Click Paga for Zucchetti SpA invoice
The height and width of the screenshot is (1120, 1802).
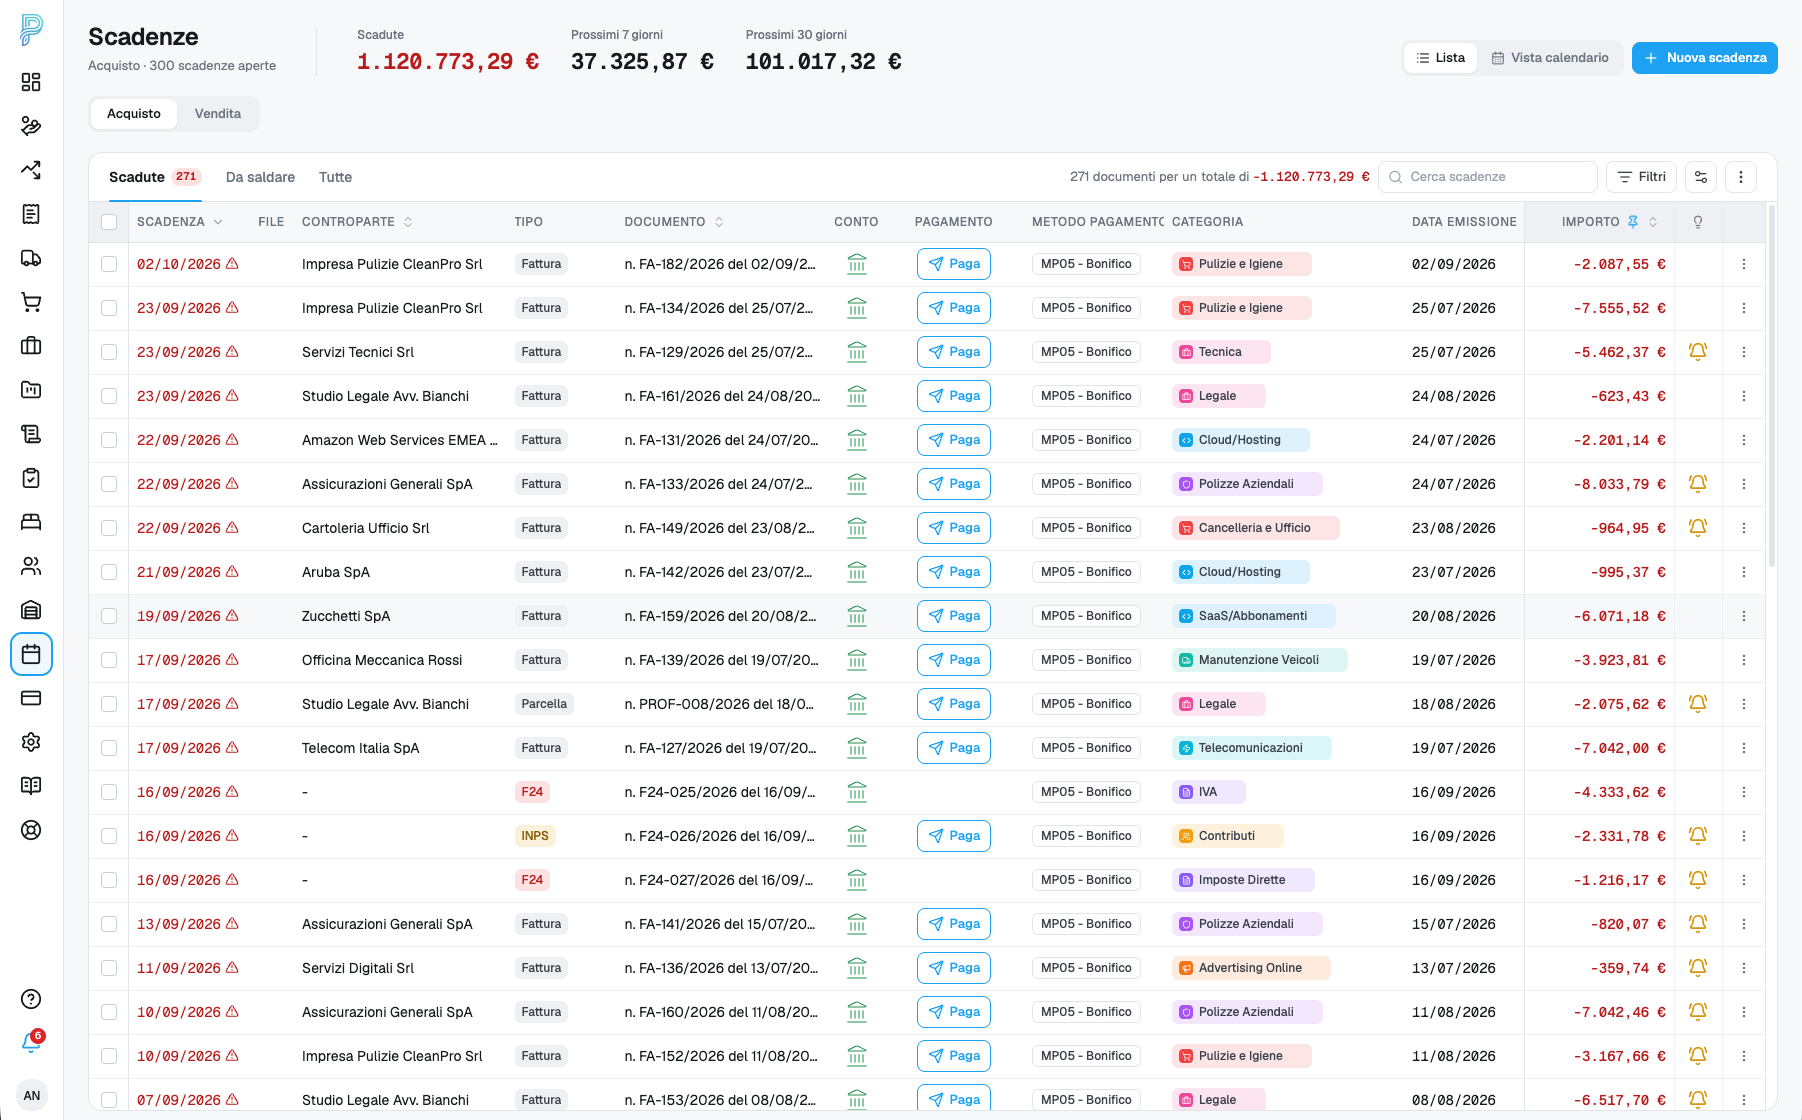point(954,616)
